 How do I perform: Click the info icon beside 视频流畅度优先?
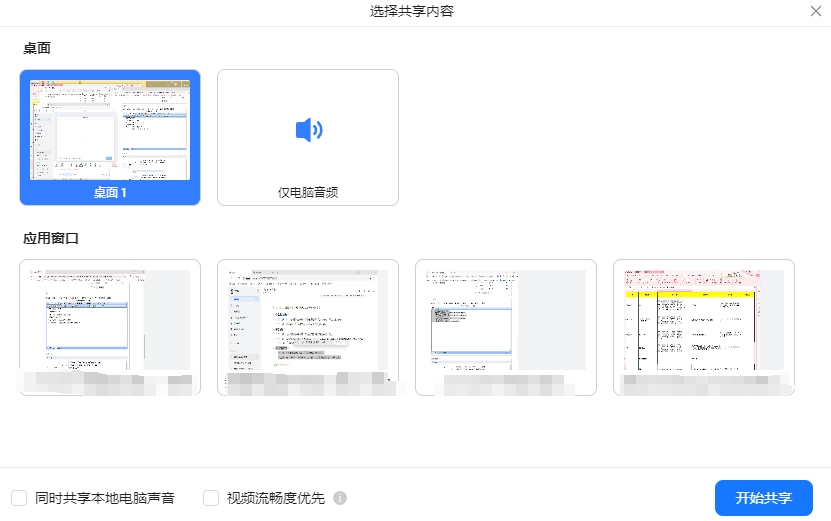coord(340,498)
